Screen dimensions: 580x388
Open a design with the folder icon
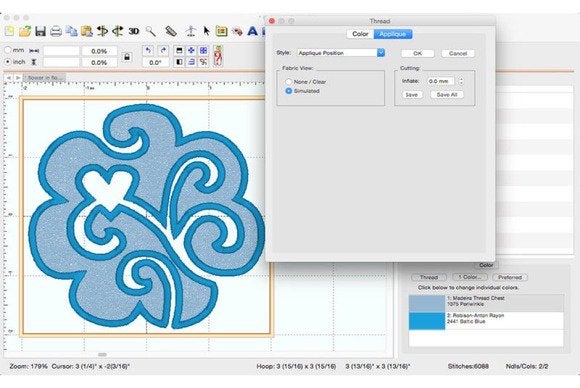tap(25, 31)
